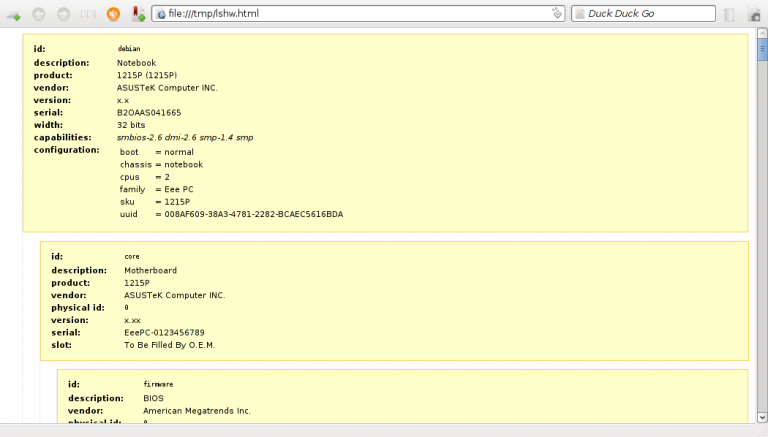This screenshot has height=437, width=768.
Task: Reload the current page with the orange icon
Action: [x=113, y=14]
